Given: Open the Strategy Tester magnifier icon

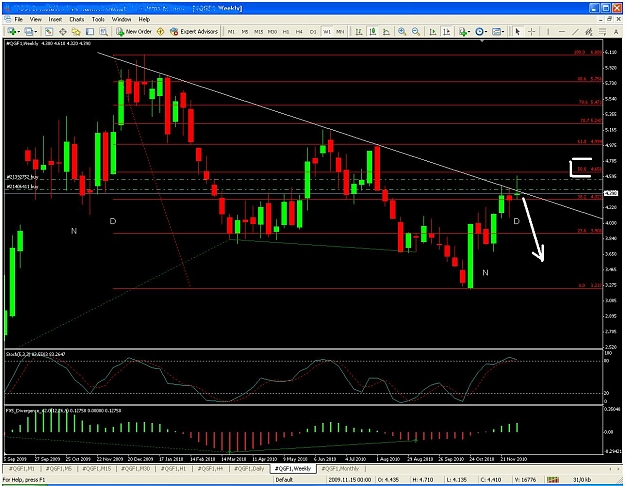Looking at the screenshot, I should [x=103, y=31].
